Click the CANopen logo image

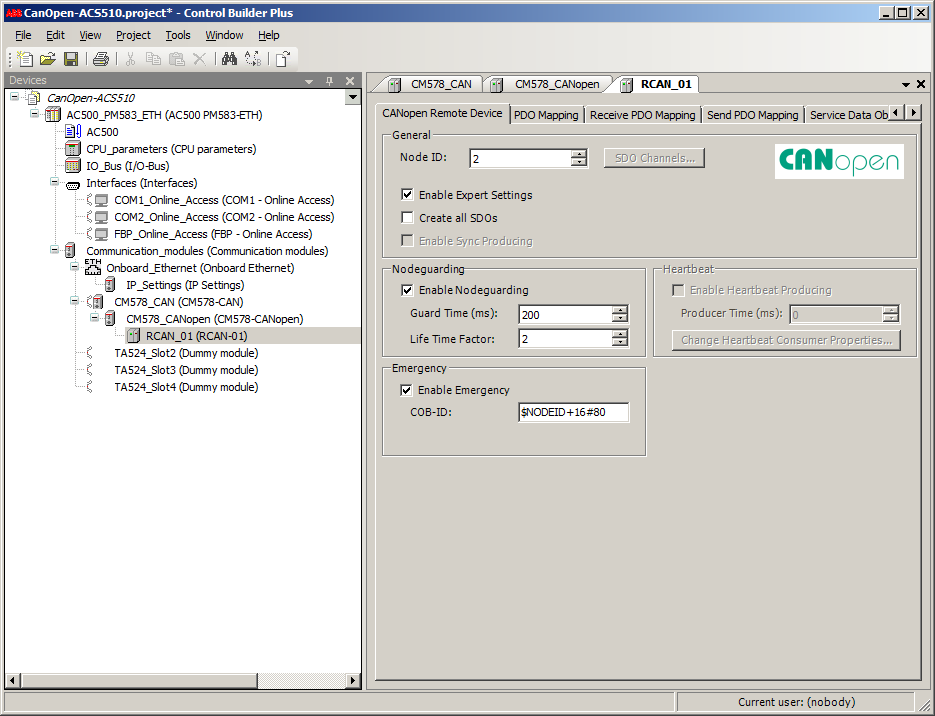839,161
